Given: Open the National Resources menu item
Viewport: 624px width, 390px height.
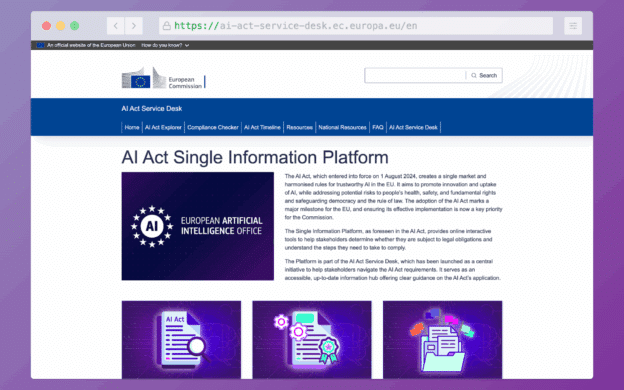Looking at the screenshot, I should [x=342, y=127].
